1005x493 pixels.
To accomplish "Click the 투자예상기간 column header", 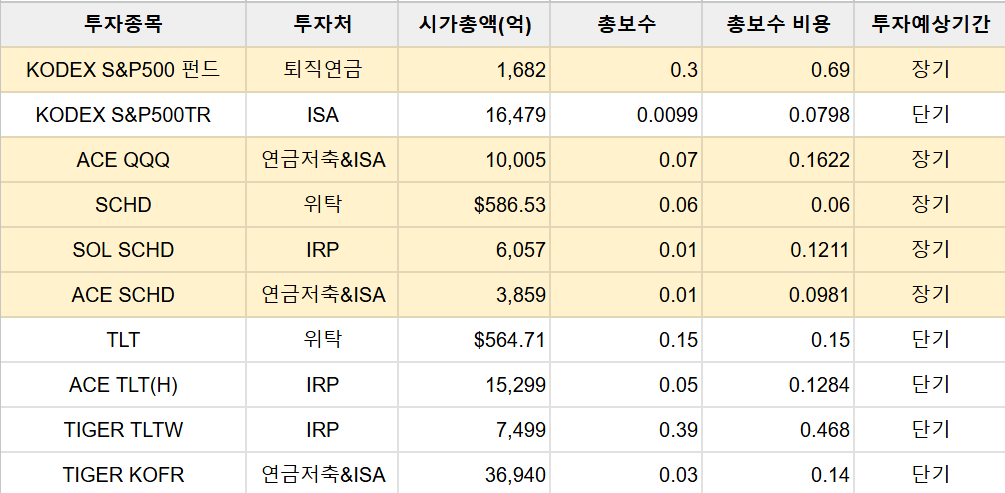I will [x=930, y=24].
